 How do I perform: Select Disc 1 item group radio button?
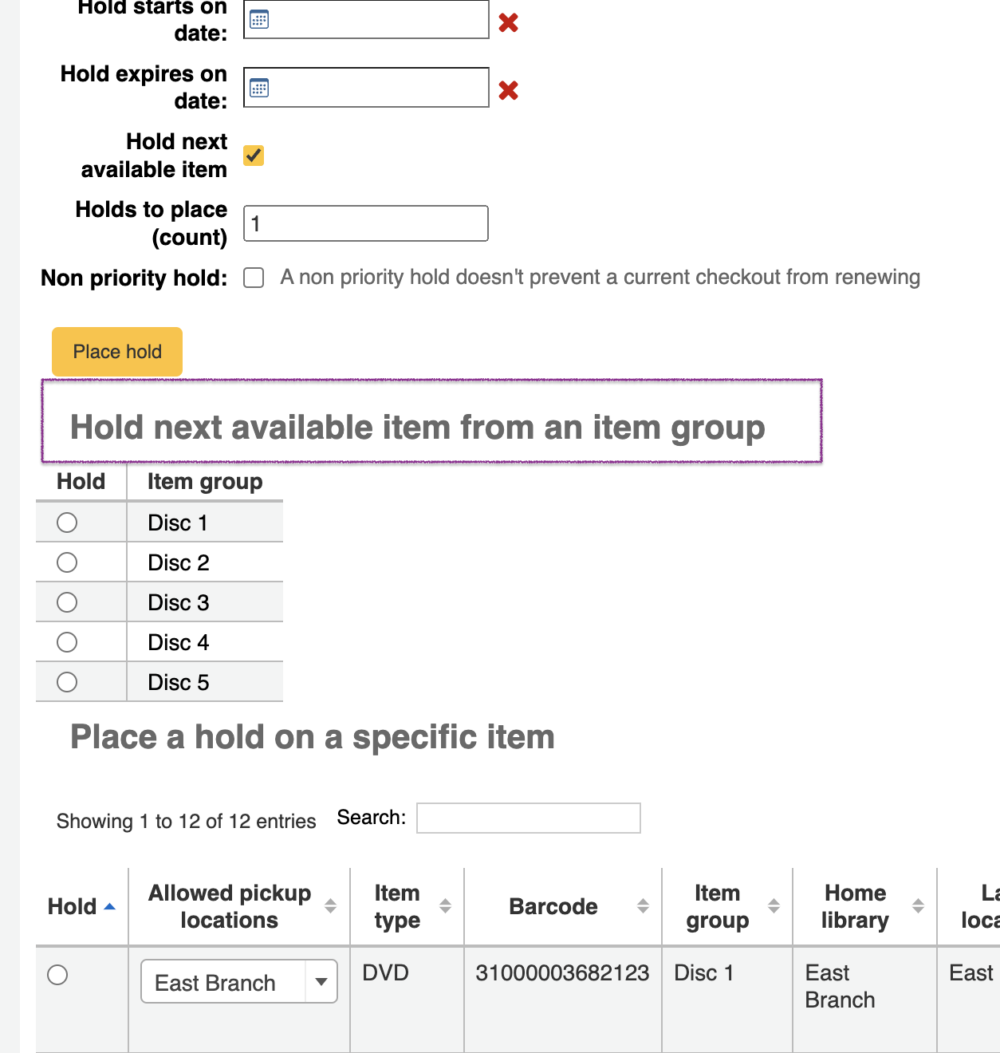click(x=67, y=522)
